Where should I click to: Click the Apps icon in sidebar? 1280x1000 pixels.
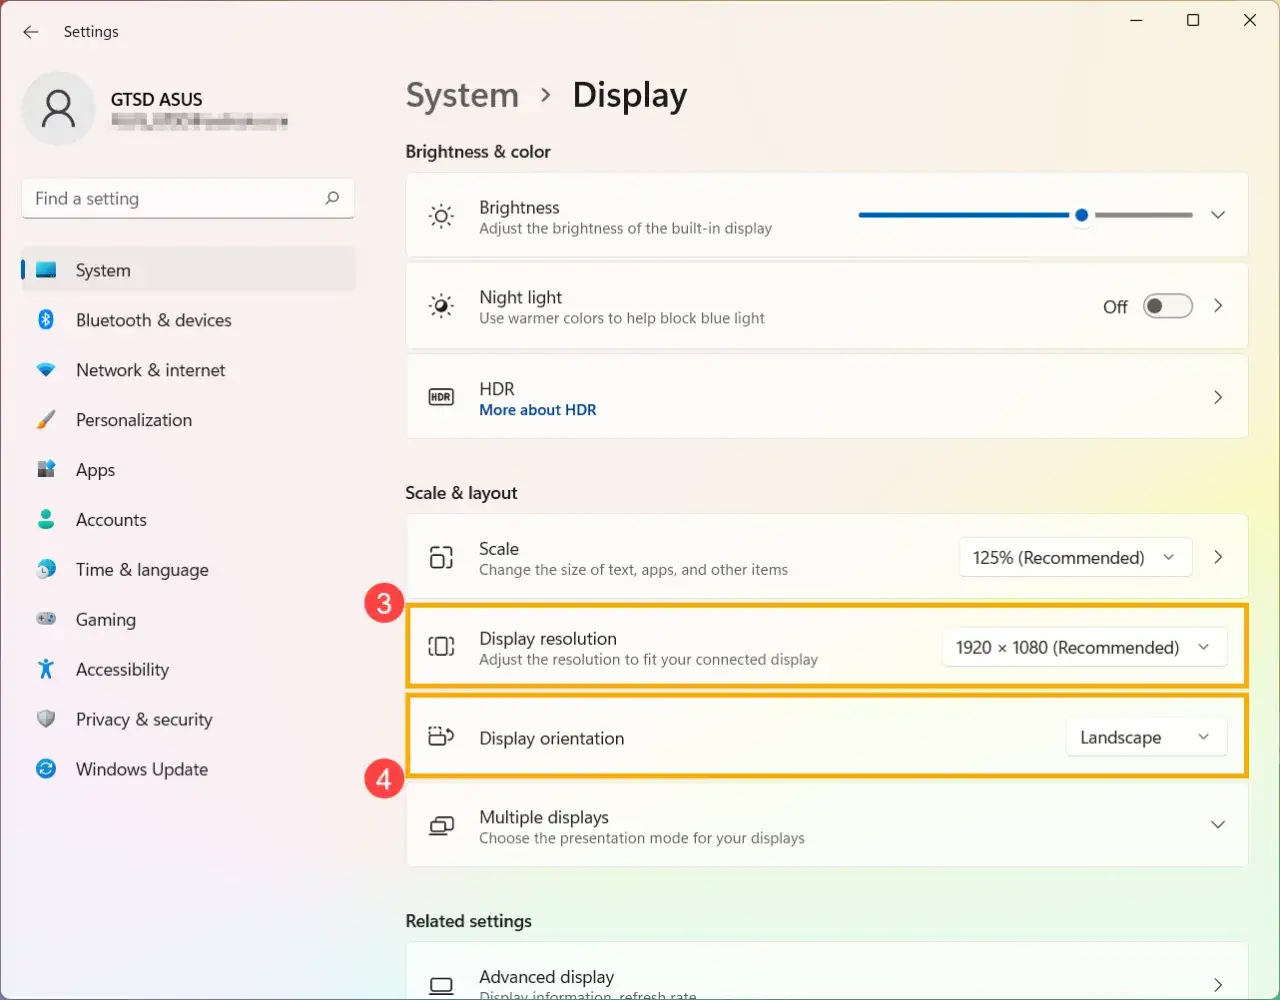(46, 469)
